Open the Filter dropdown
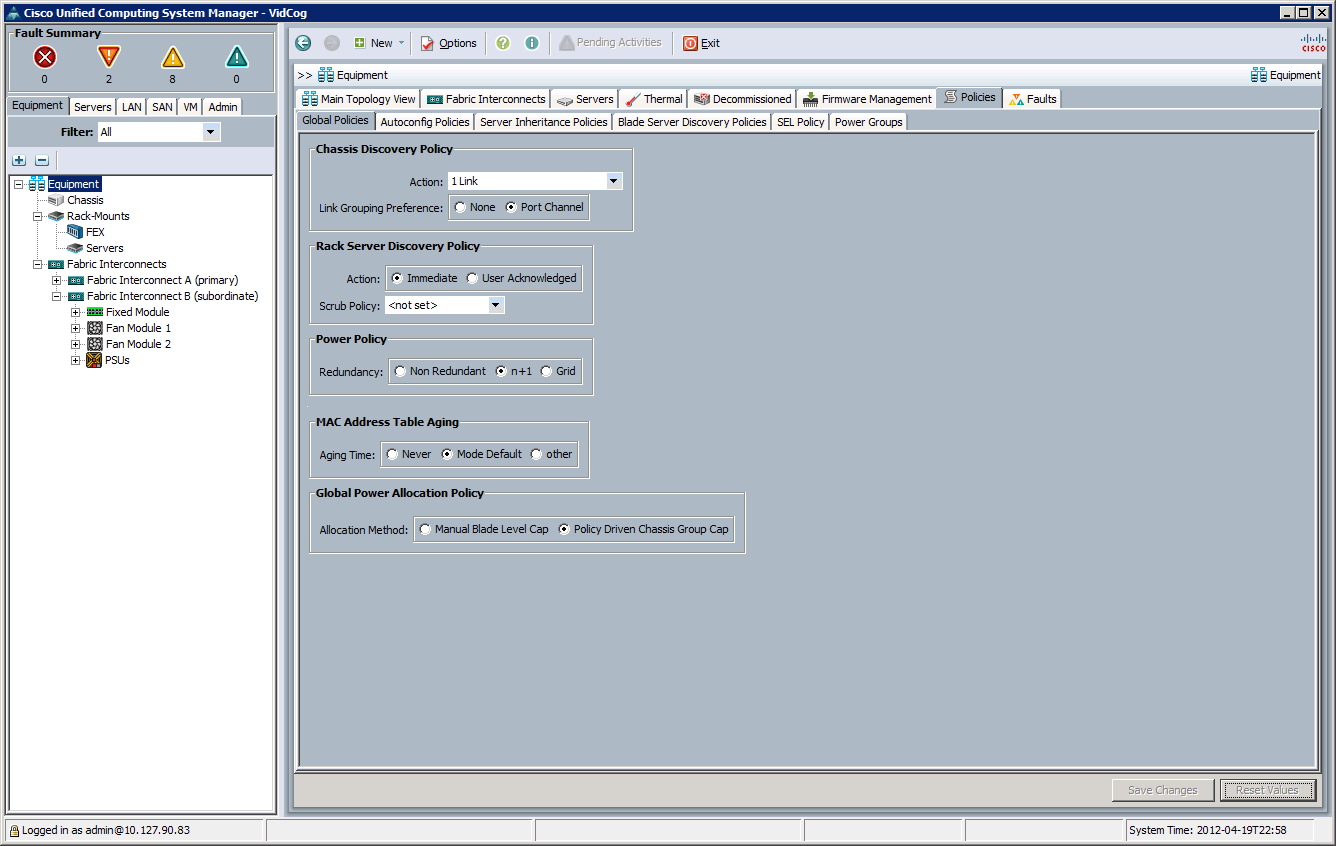This screenshot has width=1336, height=846. (x=210, y=132)
